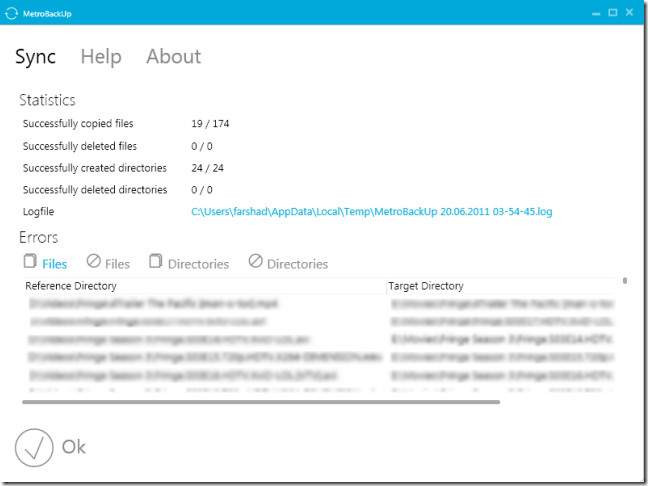Open the About tab
This screenshot has height=486, width=648.
coord(174,56)
